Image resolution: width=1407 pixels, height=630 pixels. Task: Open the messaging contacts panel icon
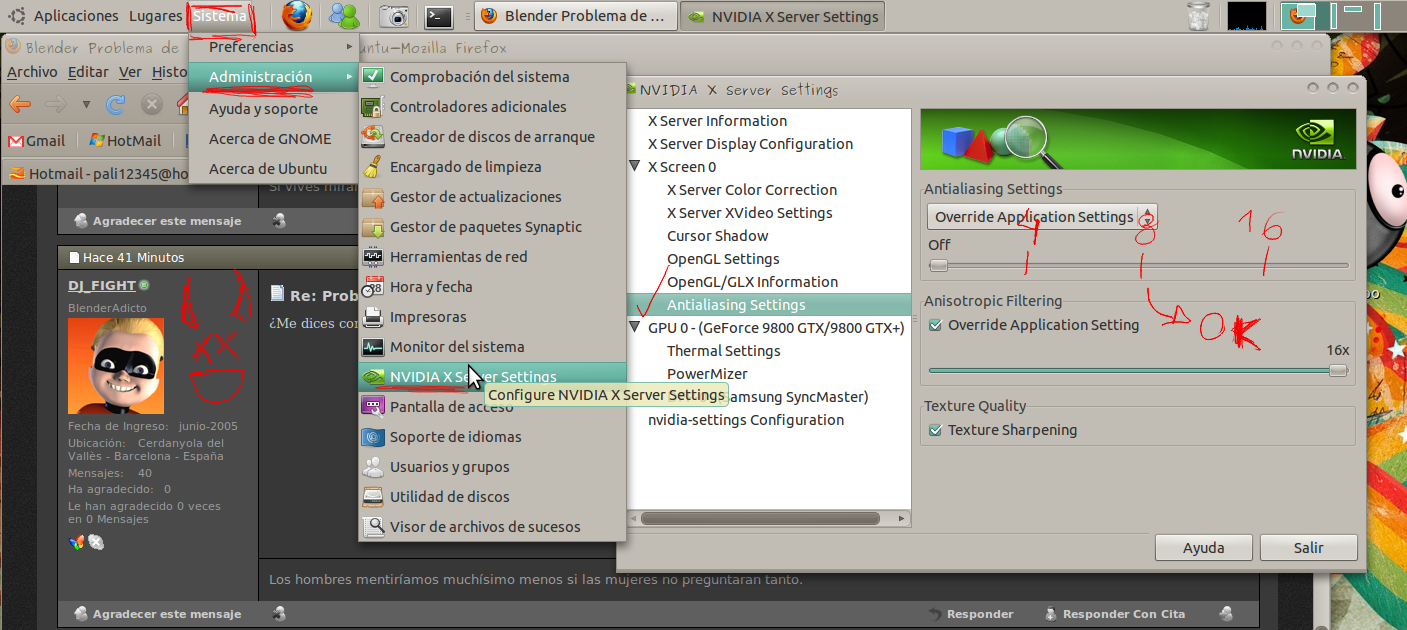point(344,16)
